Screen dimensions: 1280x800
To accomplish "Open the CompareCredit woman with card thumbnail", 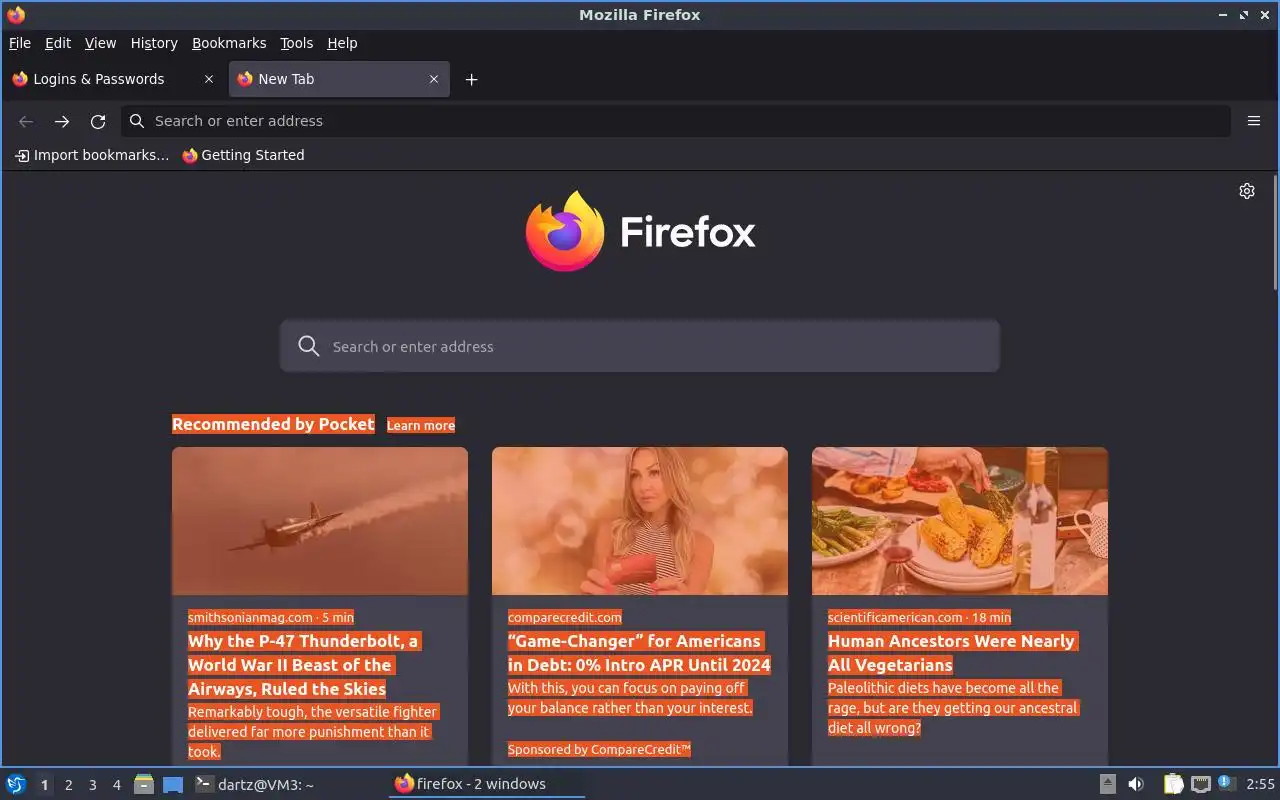I will pyautogui.click(x=640, y=521).
